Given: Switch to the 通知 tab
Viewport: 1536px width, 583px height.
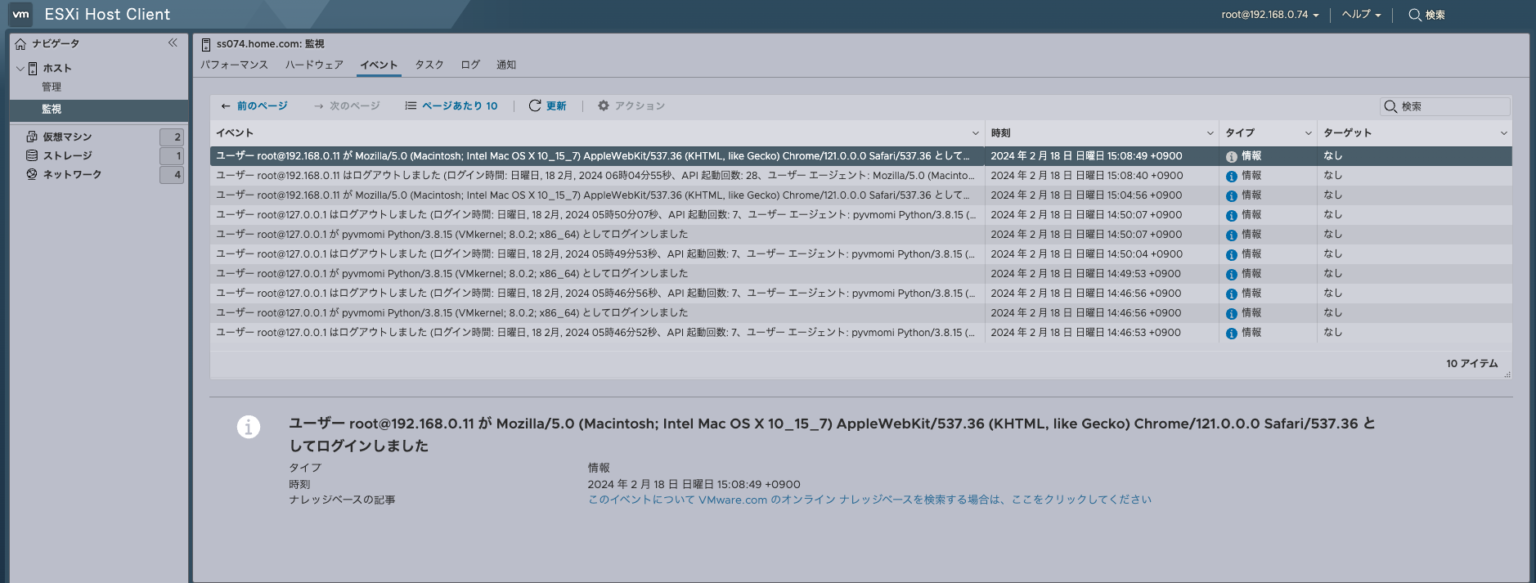Looking at the screenshot, I should (506, 64).
